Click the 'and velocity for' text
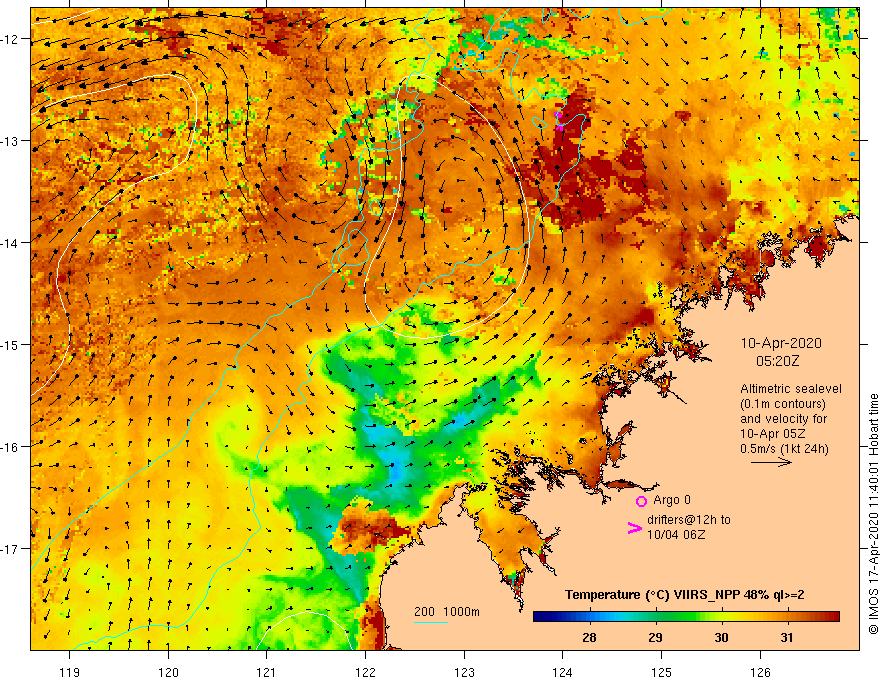 tap(783, 419)
